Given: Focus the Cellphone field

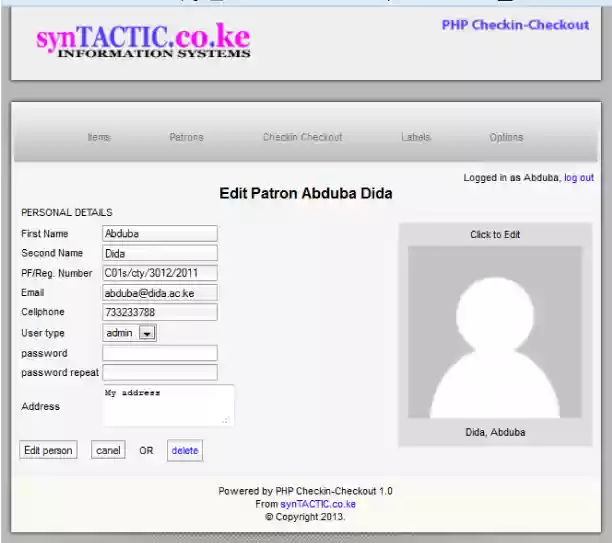Looking at the screenshot, I should (x=160, y=312).
